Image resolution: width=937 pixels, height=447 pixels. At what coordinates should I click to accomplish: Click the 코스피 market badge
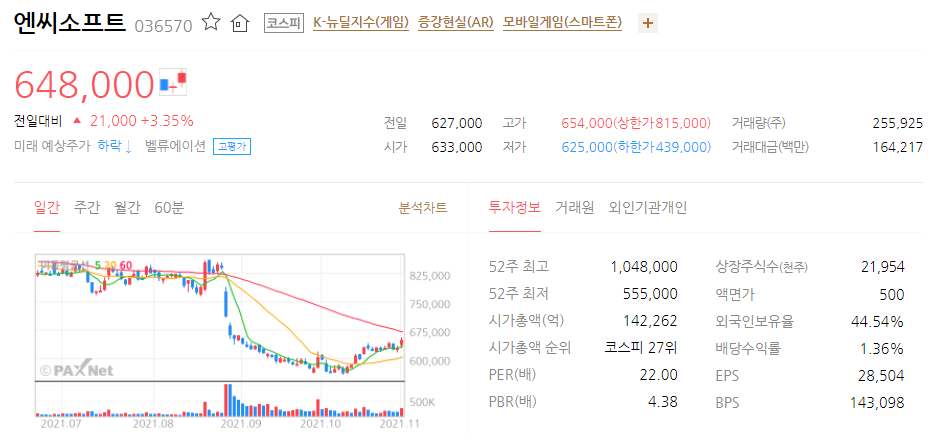pyautogui.click(x=284, y=23)
